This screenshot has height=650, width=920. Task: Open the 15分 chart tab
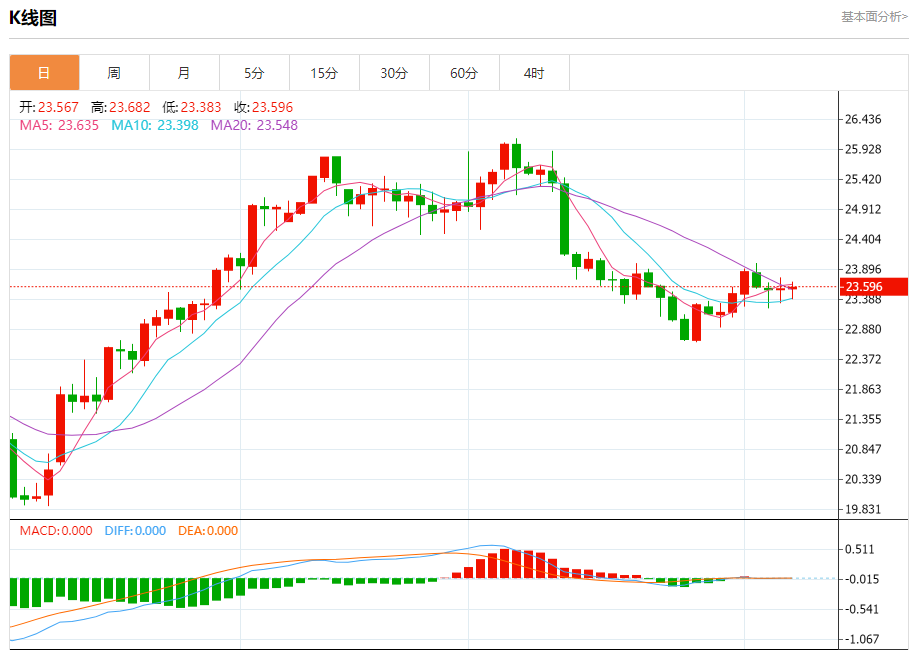pyautogui.click(x=324, y=73)
